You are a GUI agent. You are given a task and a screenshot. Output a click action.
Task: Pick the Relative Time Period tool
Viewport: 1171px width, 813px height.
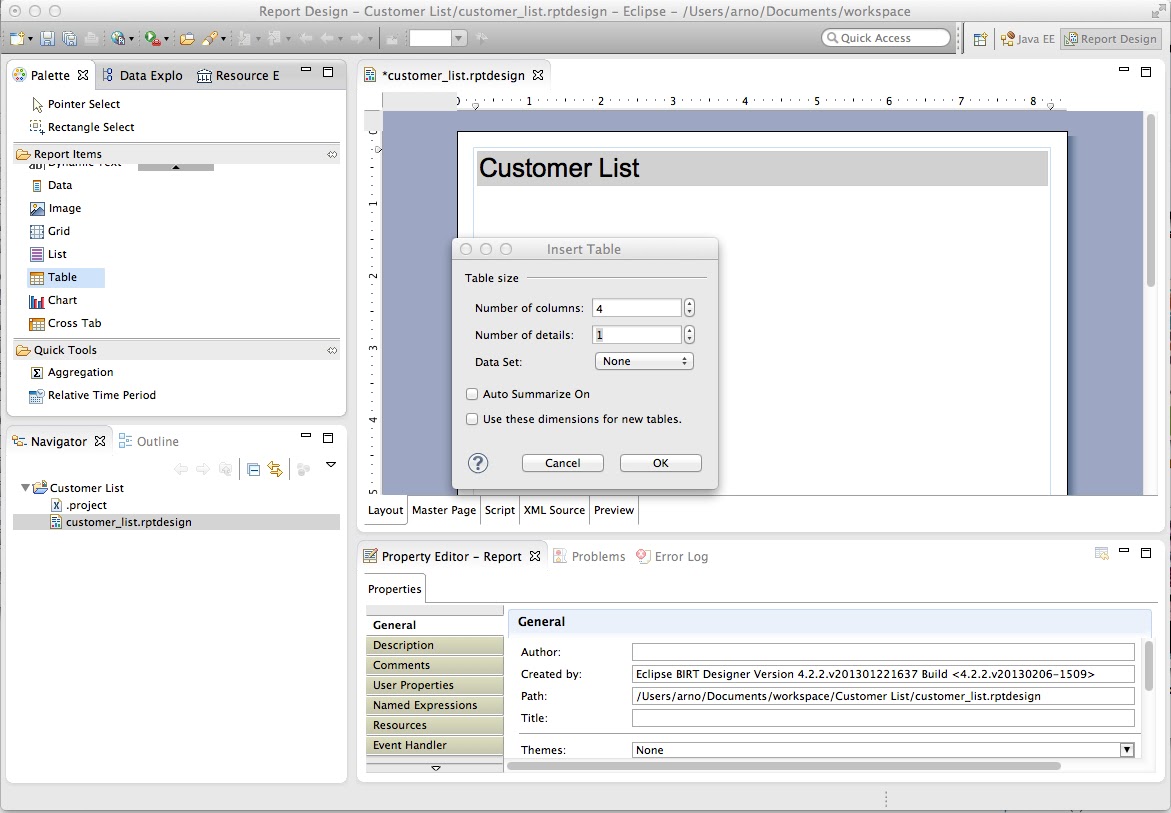[93, 396]
